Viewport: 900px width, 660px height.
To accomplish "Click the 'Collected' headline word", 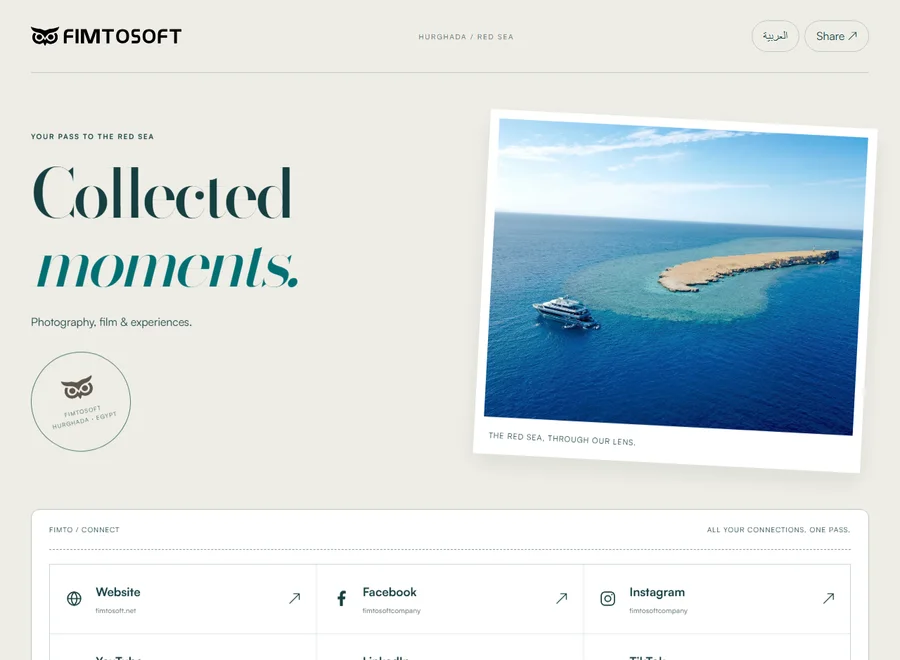I will click(x=162, y=193).
